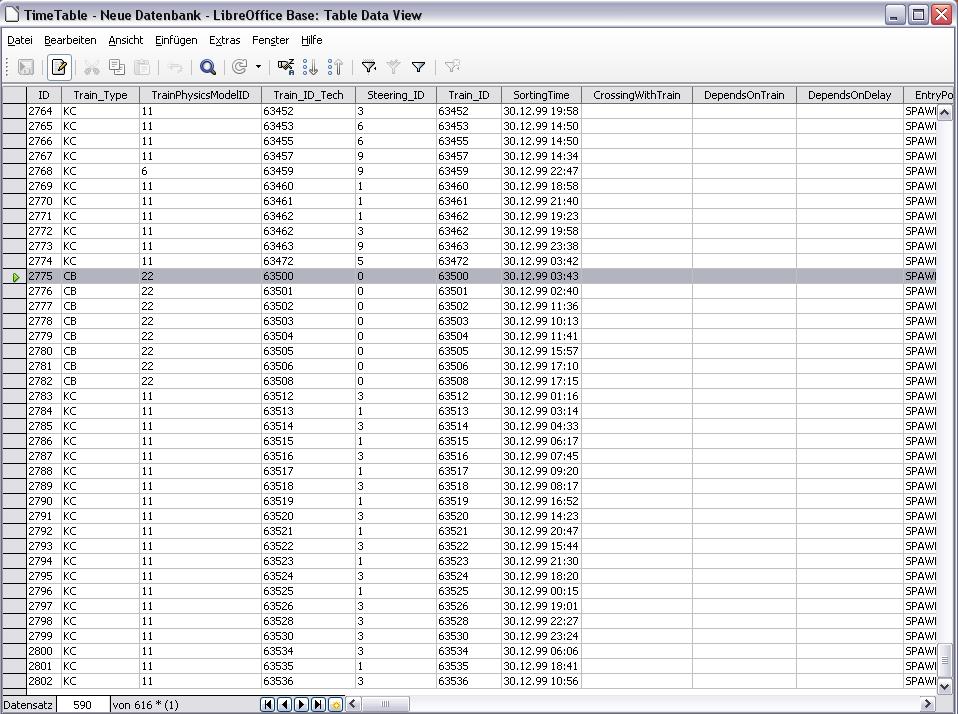Select row header of record 2764

[14, 111]
